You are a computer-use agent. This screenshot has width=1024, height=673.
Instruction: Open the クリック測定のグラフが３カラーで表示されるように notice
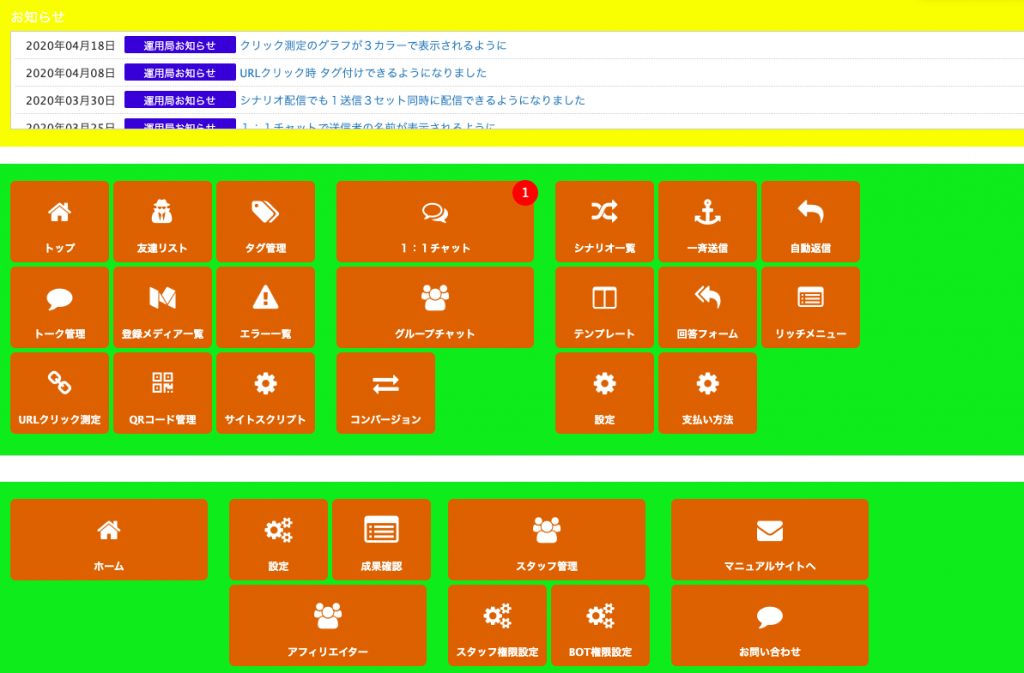[373, 45]
